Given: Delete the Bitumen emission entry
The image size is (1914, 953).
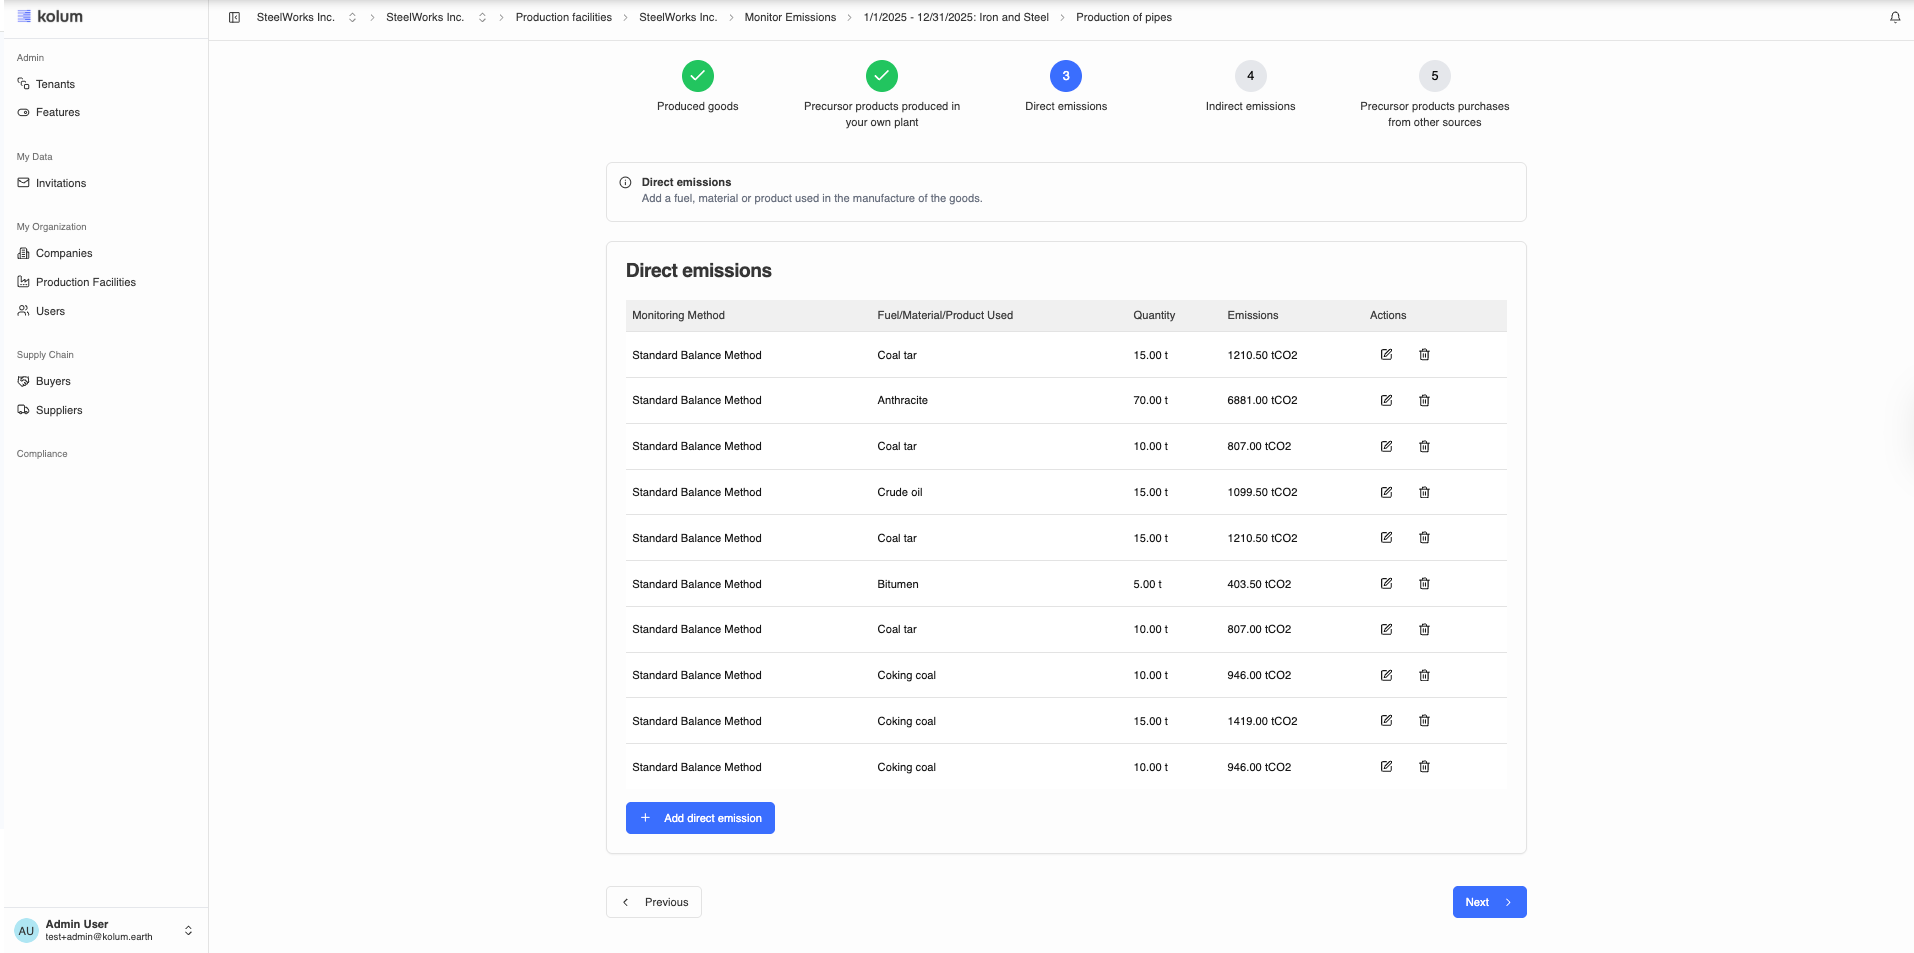Looking at the screenshot, I should (x=1424, y=584).
